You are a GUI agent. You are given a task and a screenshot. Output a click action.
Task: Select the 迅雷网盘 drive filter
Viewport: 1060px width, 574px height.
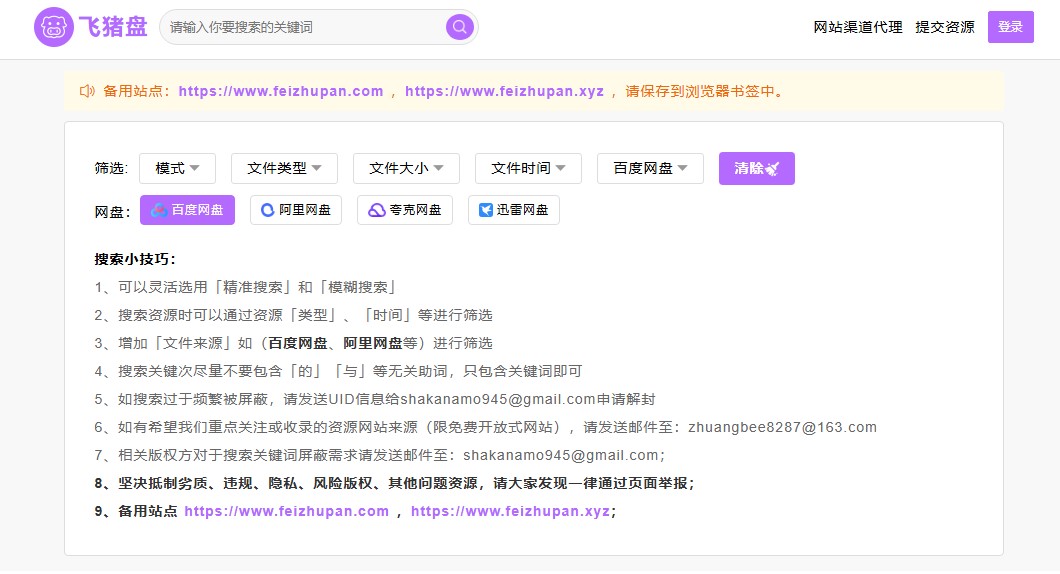click(514, 210)
